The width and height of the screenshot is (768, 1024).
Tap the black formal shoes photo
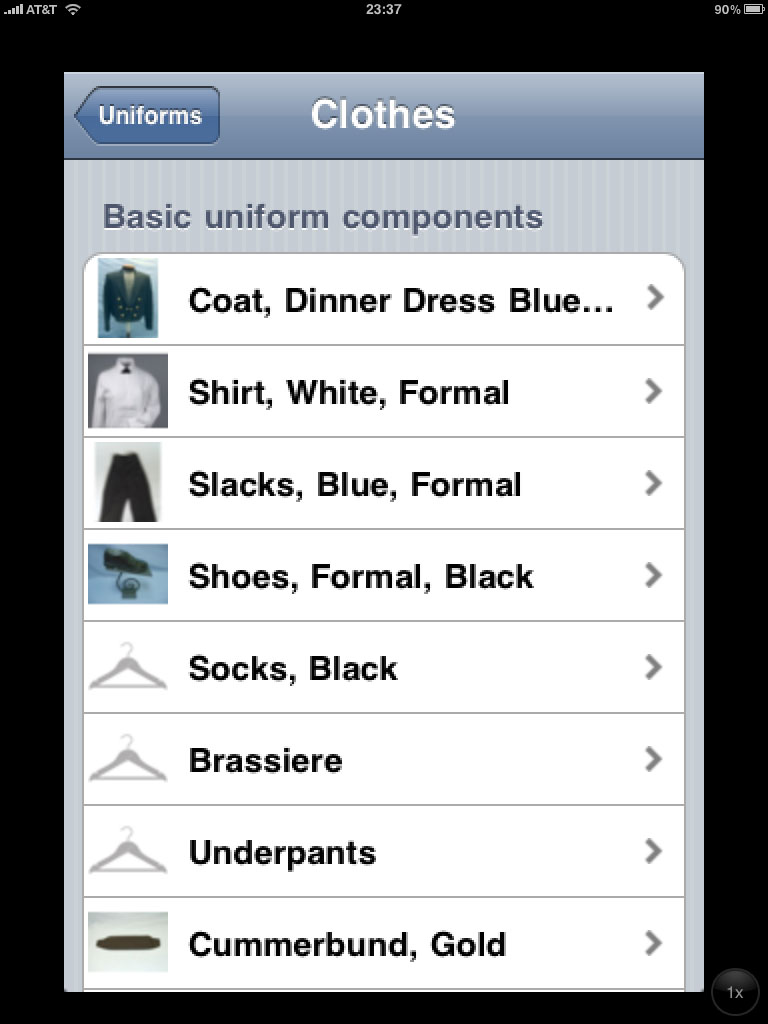coord(128,575)
